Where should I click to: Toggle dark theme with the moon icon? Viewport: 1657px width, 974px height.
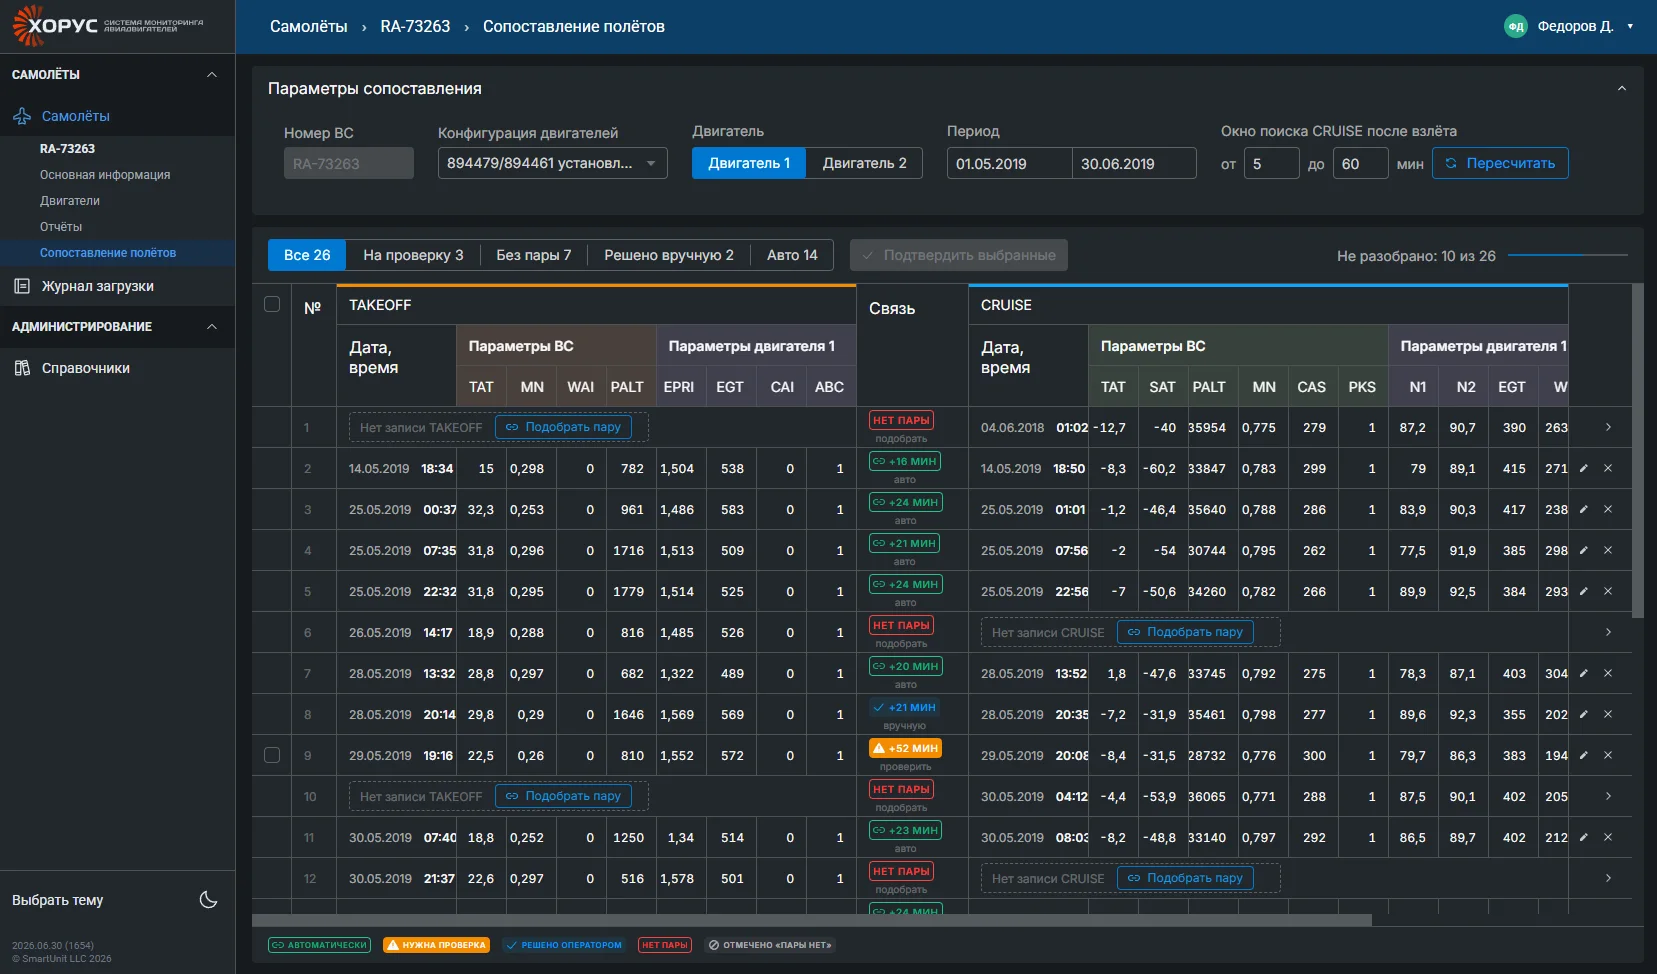point(209,900)
